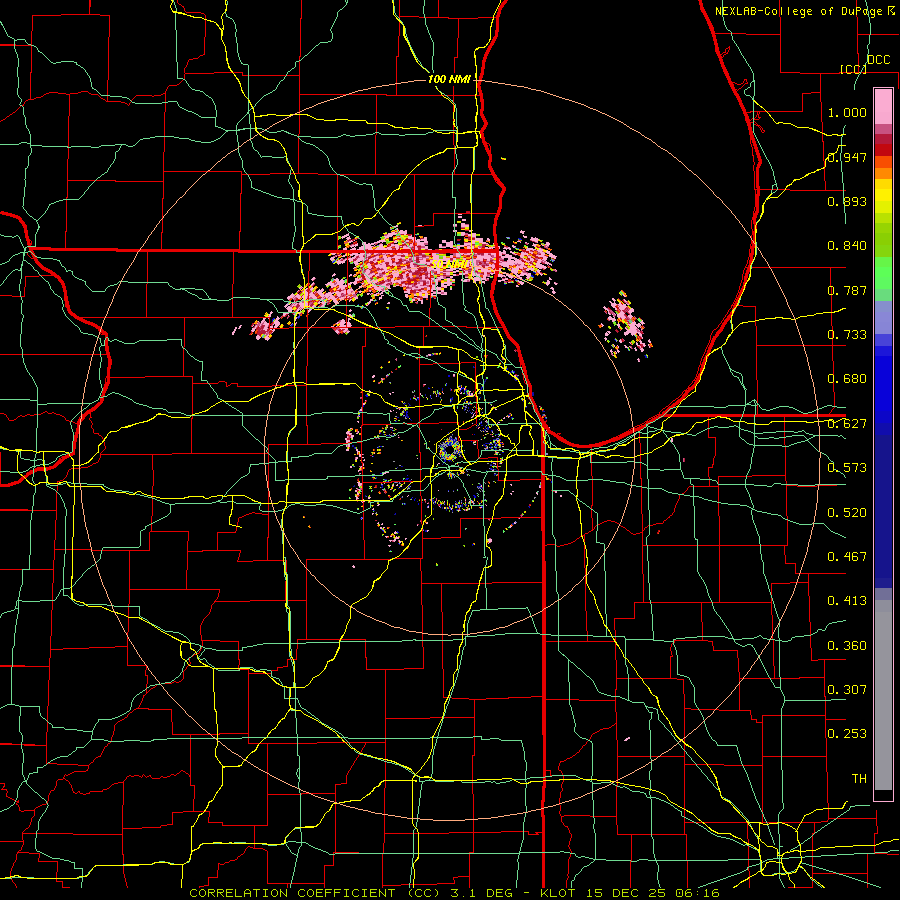Select the 0.680 scale value

847,379
